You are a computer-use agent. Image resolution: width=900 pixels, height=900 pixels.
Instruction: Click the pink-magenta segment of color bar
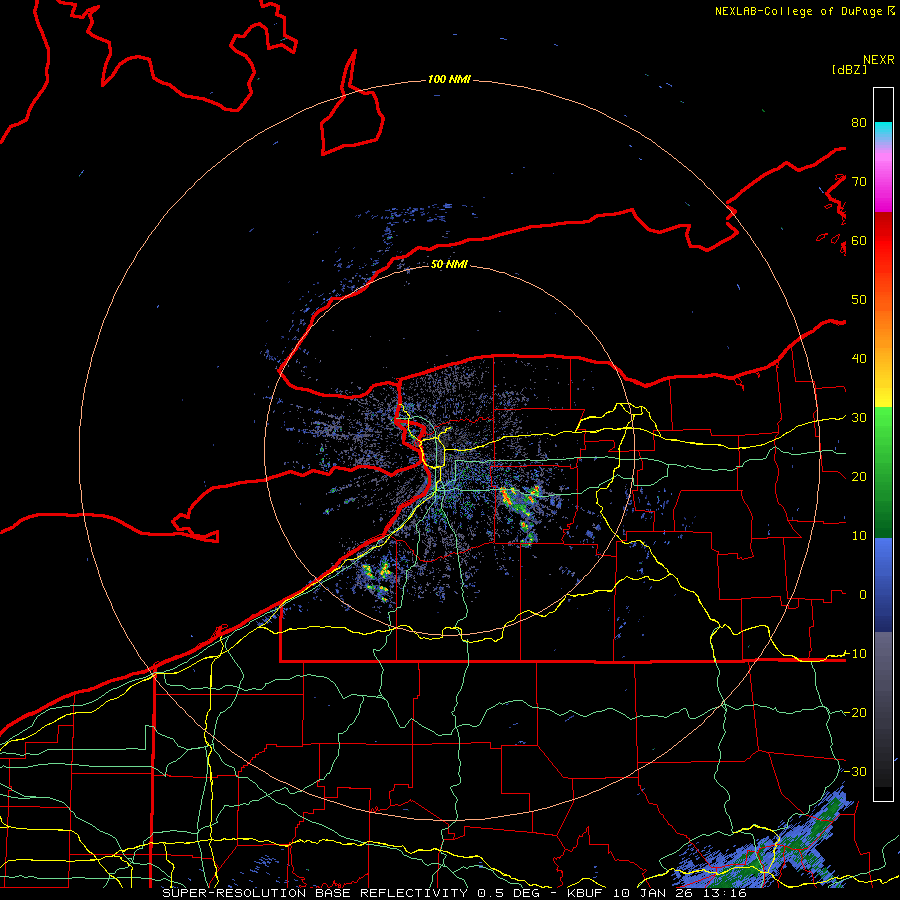[x=883, y=178]
